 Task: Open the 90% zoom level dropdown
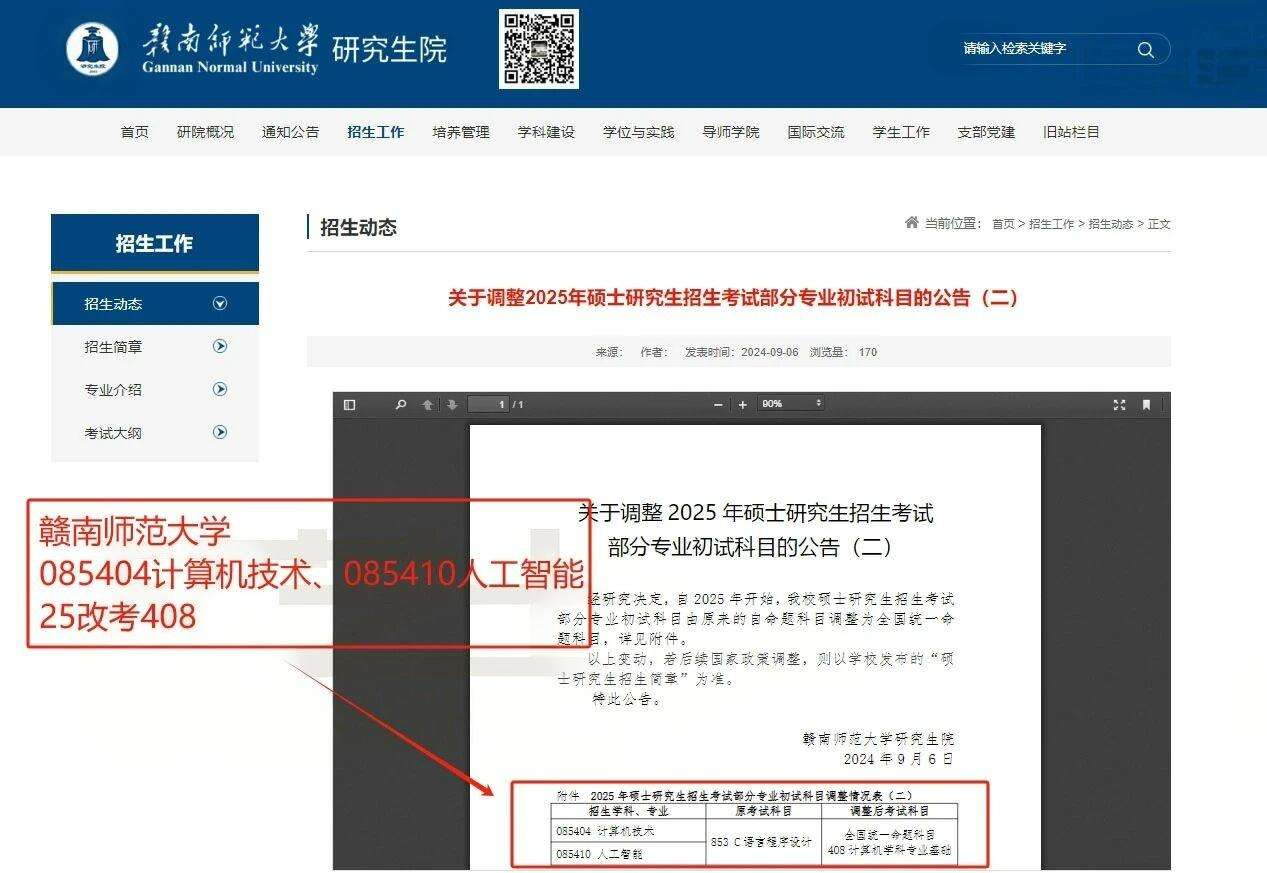click(x=792, y=404)
